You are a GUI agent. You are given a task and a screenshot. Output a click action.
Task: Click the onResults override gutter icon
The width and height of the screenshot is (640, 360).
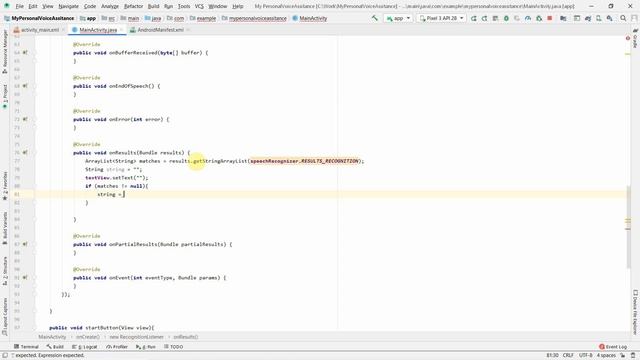coord(25,153)
